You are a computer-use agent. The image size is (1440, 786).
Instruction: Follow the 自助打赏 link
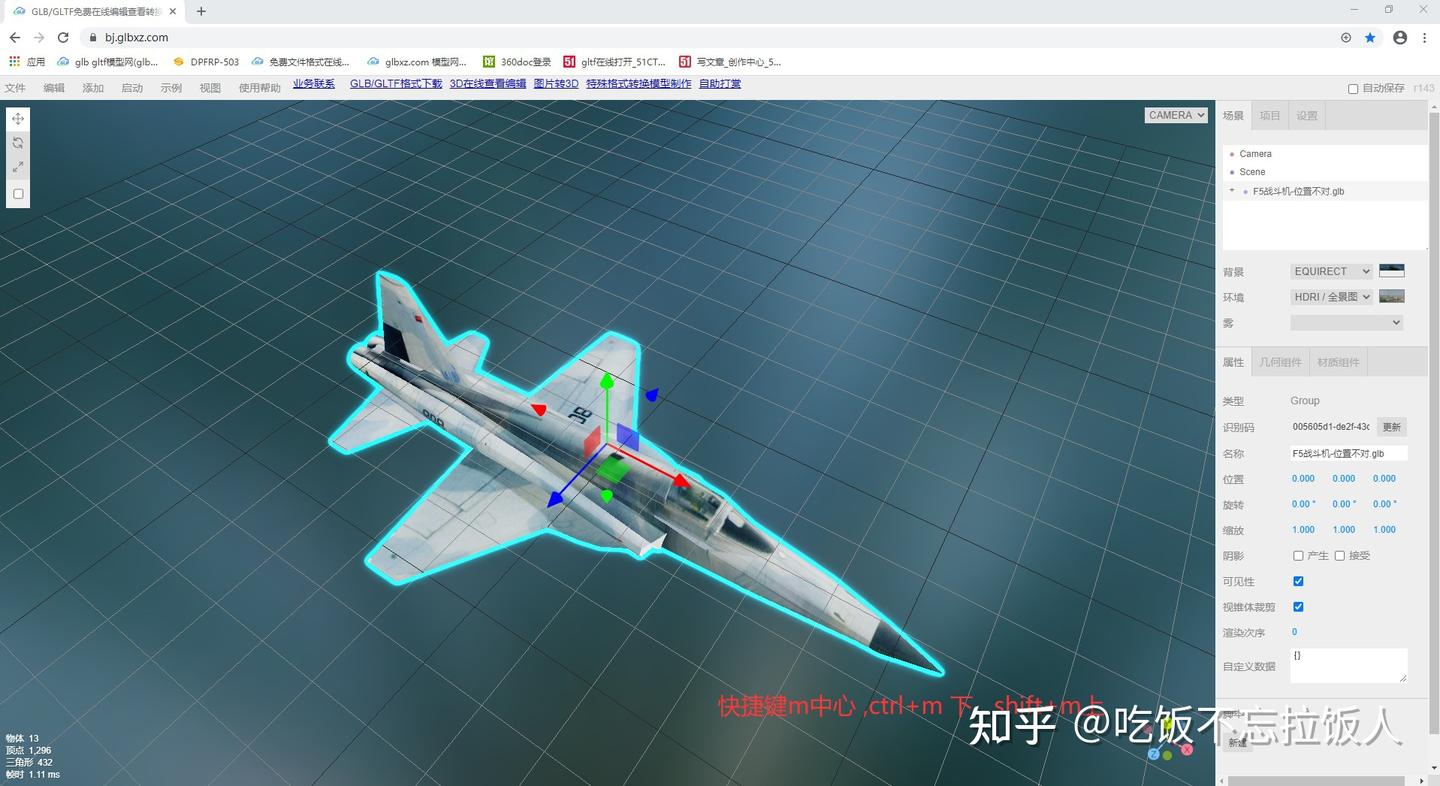pyautogui.click(x=720, y=84)
